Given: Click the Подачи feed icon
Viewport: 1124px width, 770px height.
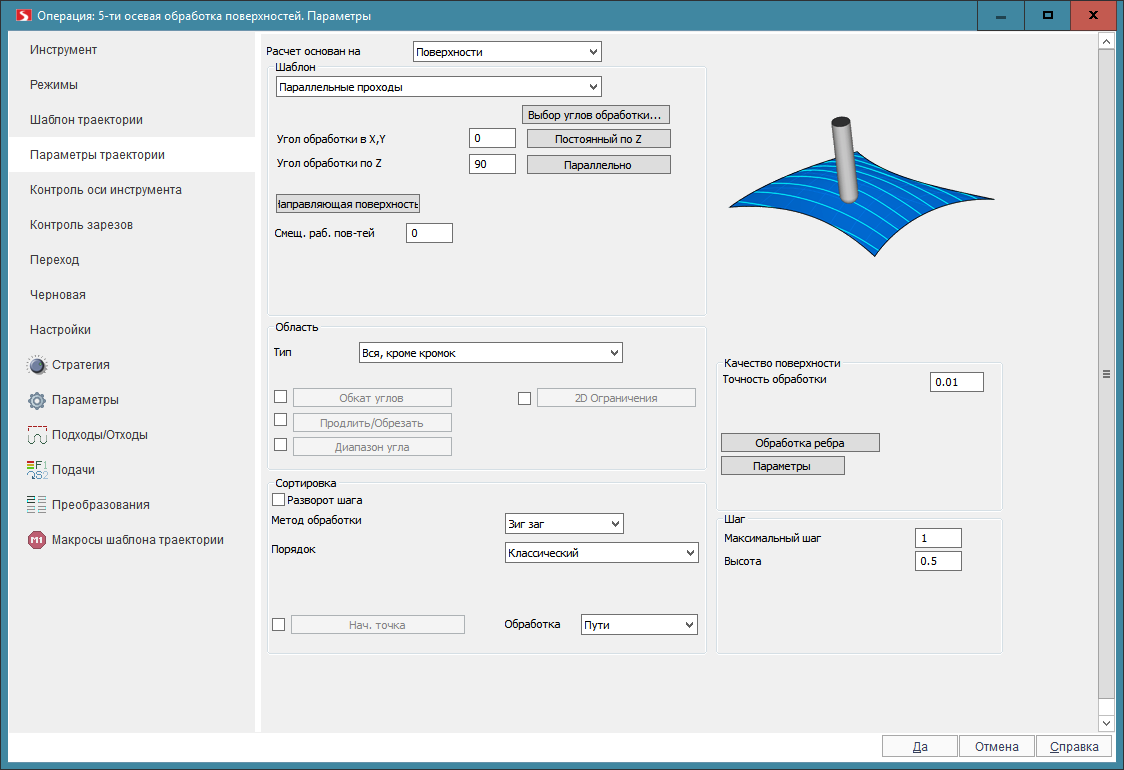Looking at the screenshot, I should (37, 470).
